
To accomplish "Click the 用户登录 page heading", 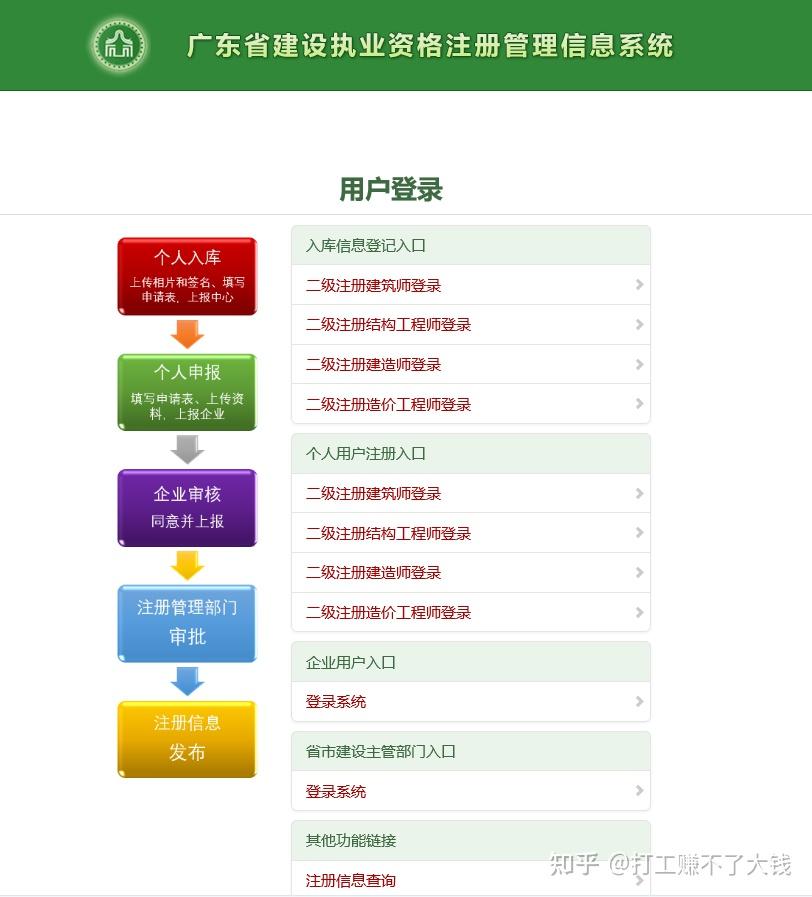I will (x=391, y=189).
